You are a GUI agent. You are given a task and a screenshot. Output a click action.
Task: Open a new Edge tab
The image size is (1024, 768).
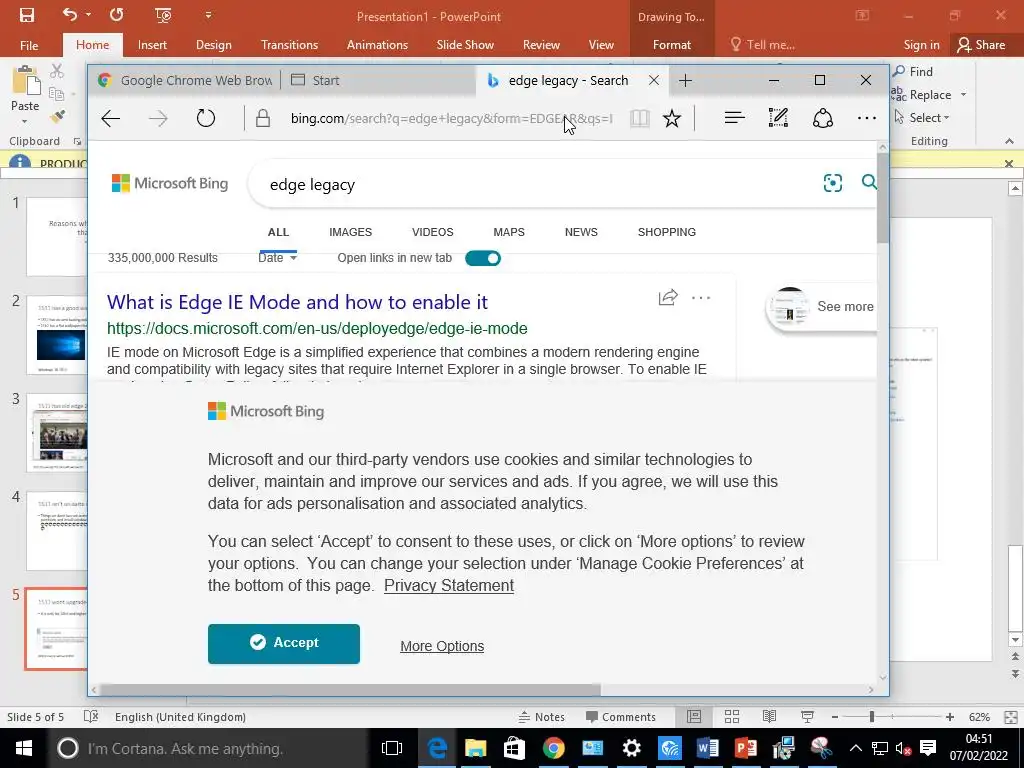(685, 80)
